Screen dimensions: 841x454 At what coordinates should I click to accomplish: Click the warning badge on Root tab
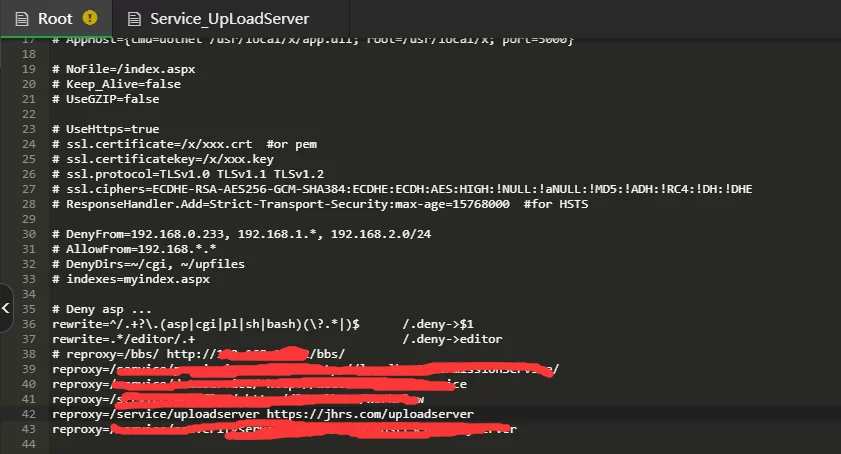point(90,18)
